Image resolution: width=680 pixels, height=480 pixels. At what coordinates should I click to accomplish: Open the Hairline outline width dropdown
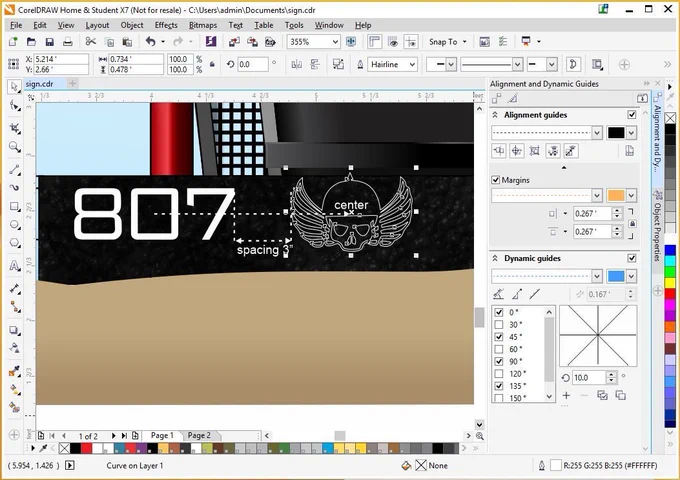[x=412, y=65]
